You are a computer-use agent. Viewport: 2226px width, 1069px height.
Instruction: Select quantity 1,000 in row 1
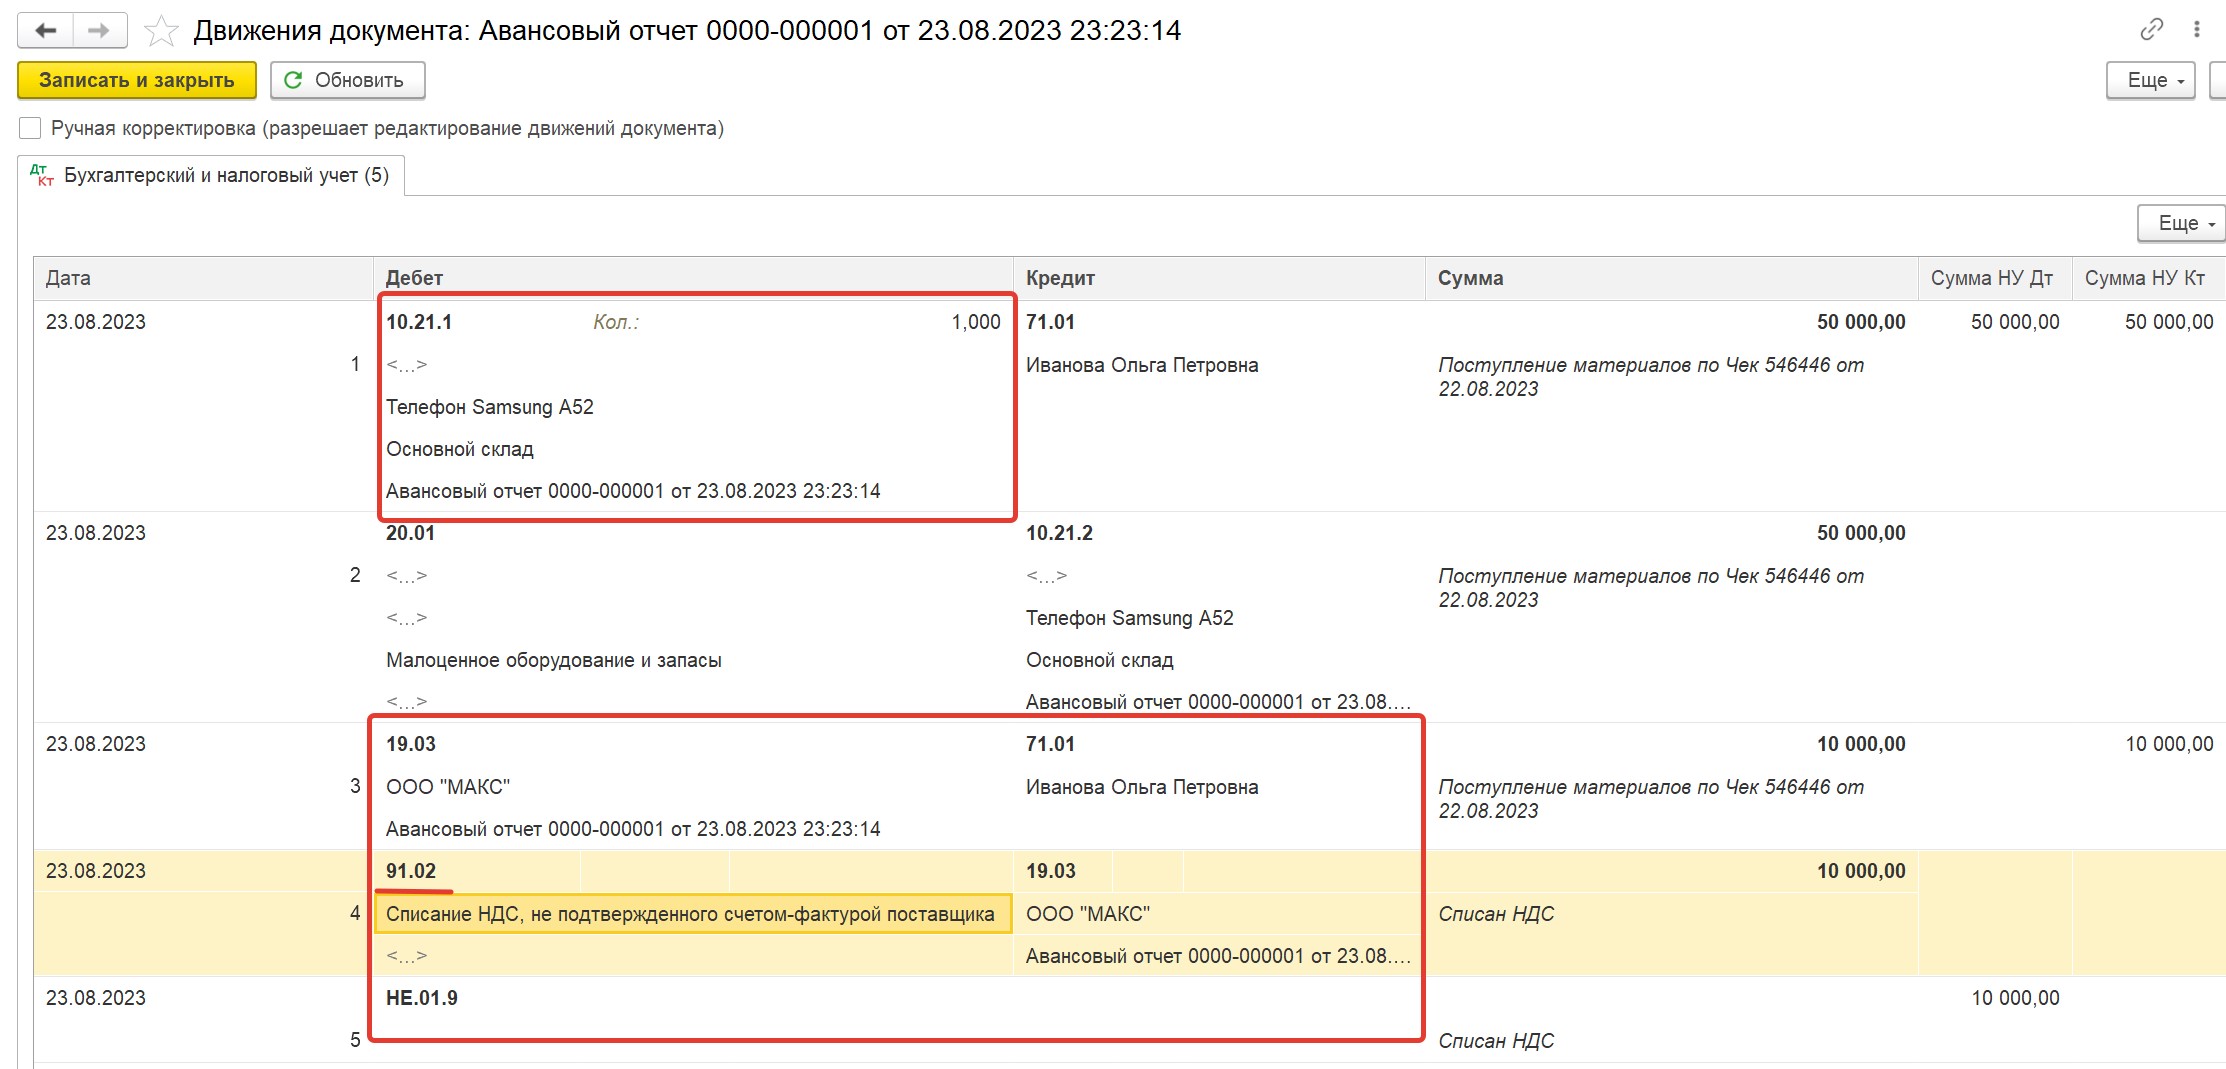(976, 322)
